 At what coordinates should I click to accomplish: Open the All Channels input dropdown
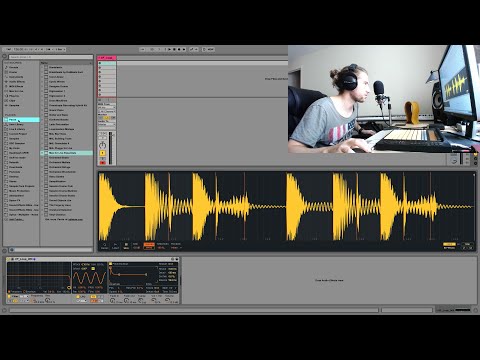(107, 111)
